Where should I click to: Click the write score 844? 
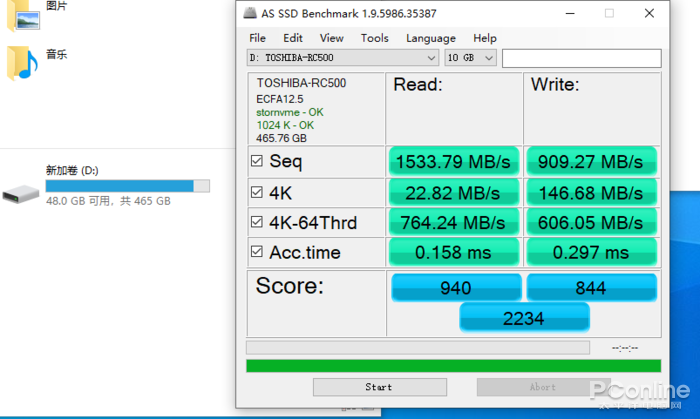(591, 288)
